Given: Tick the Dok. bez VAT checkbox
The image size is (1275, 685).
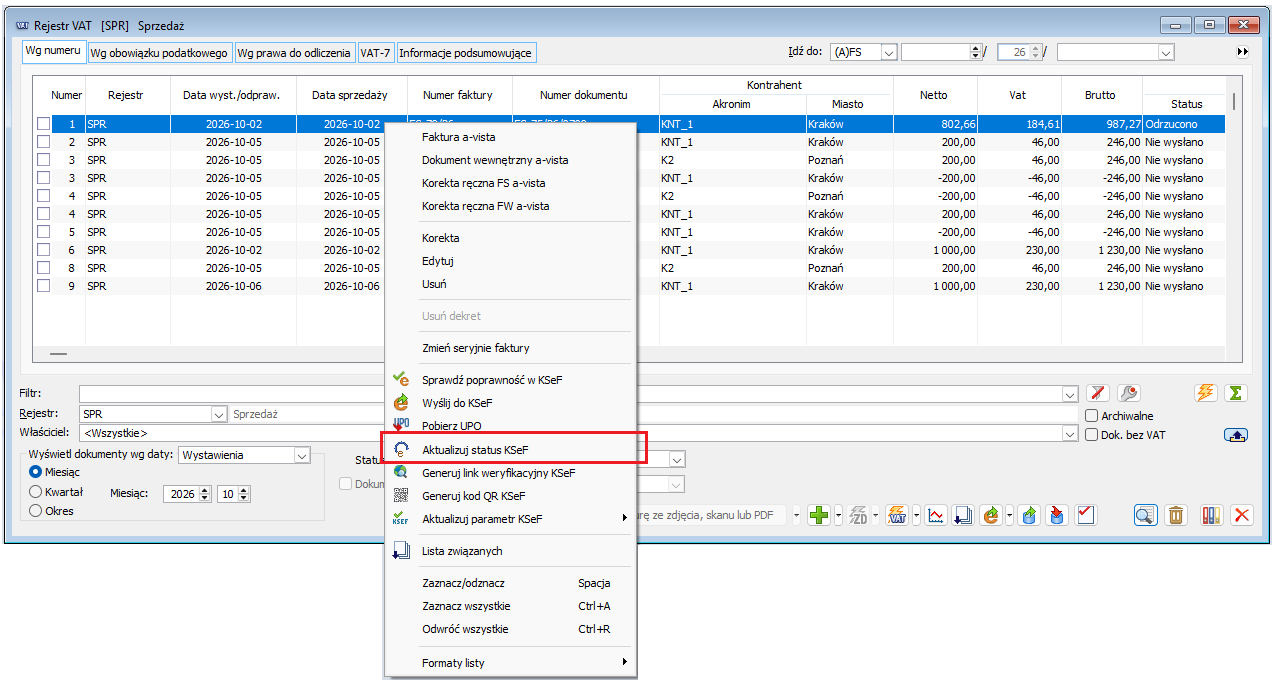Looking at the screenshot, I should 1092,434.
